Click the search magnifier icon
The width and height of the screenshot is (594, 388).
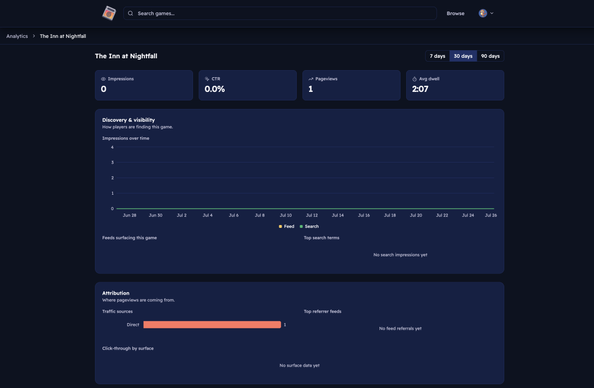point(130,13)
